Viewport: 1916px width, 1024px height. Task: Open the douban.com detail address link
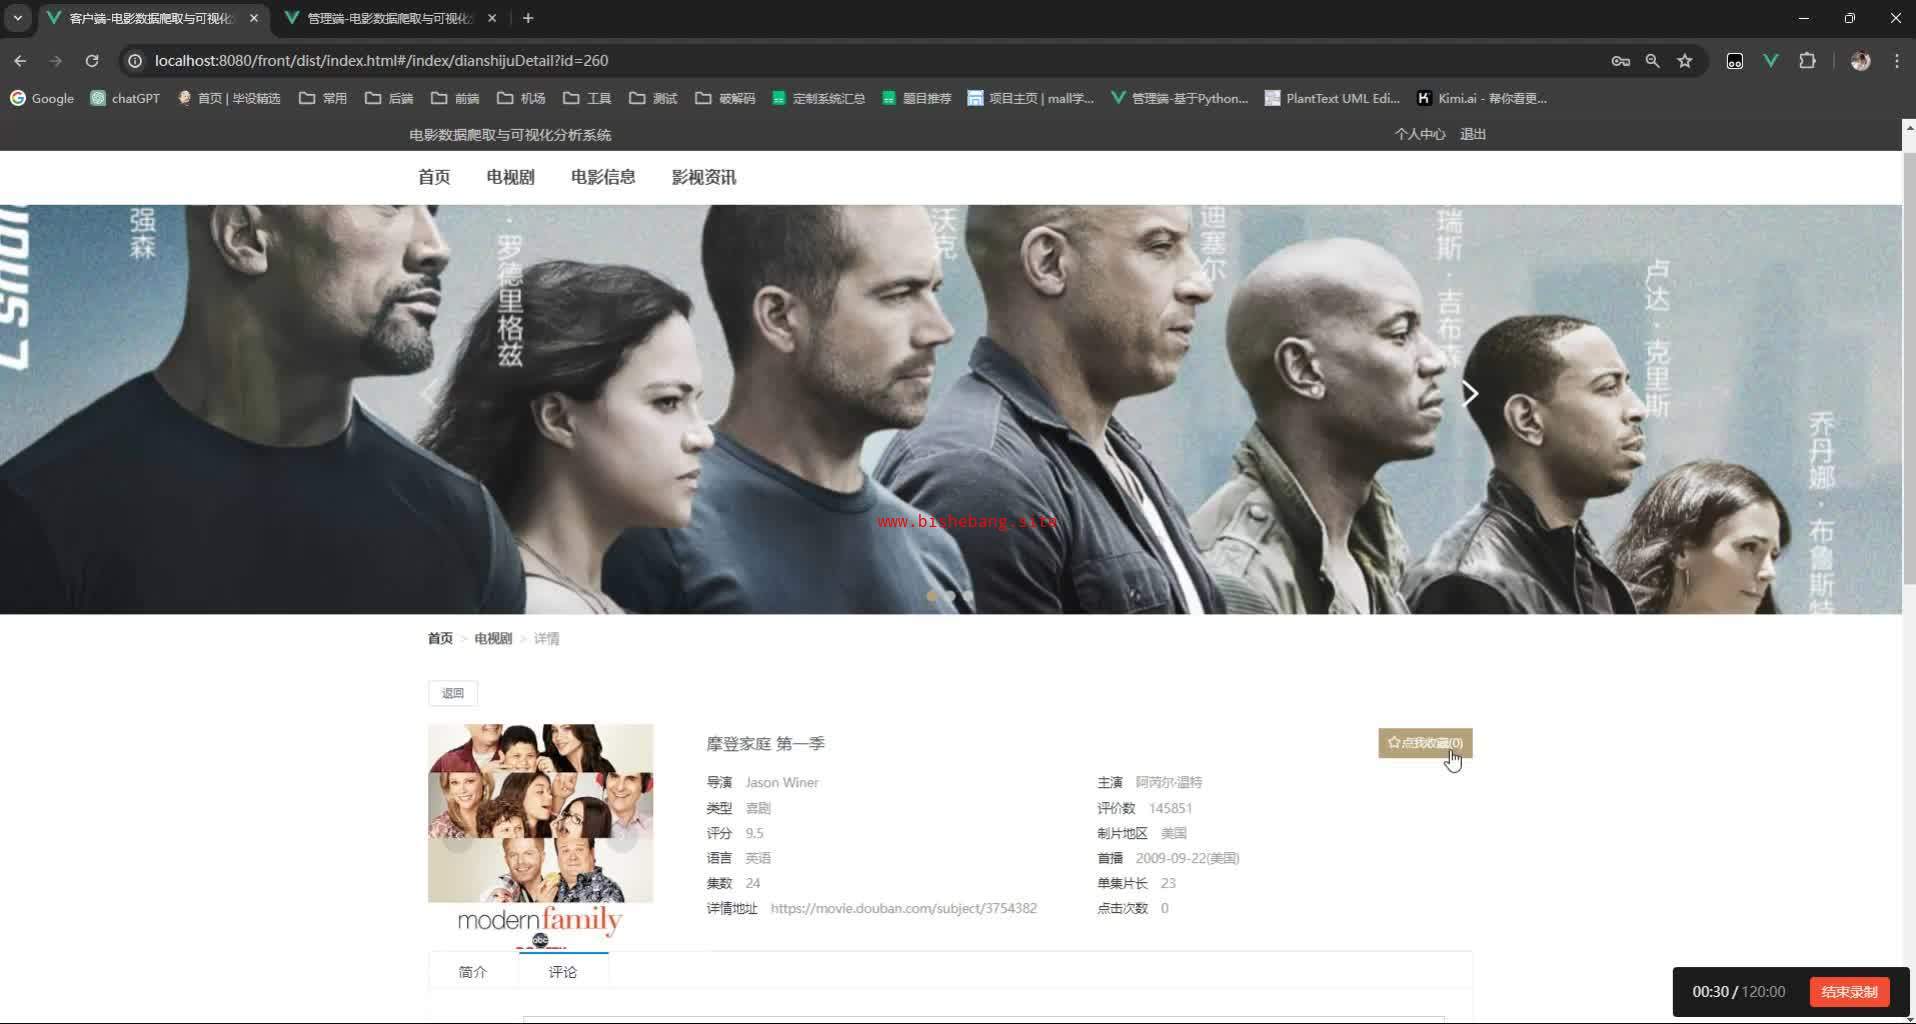904,909
